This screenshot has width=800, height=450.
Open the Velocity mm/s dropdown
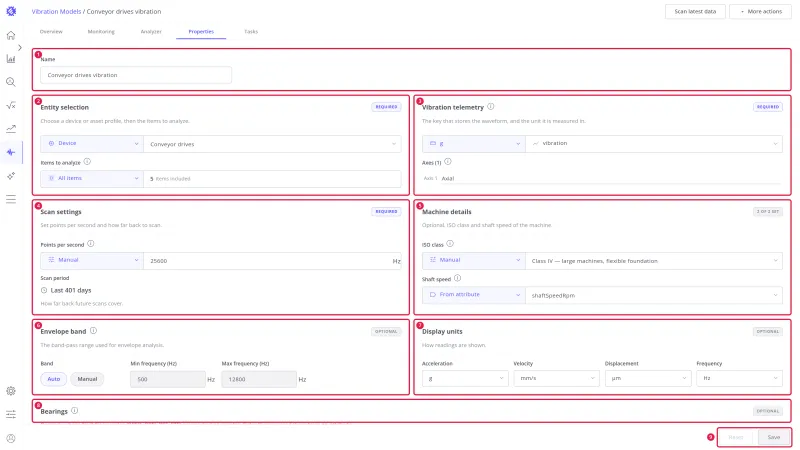(x=556, y=379)
